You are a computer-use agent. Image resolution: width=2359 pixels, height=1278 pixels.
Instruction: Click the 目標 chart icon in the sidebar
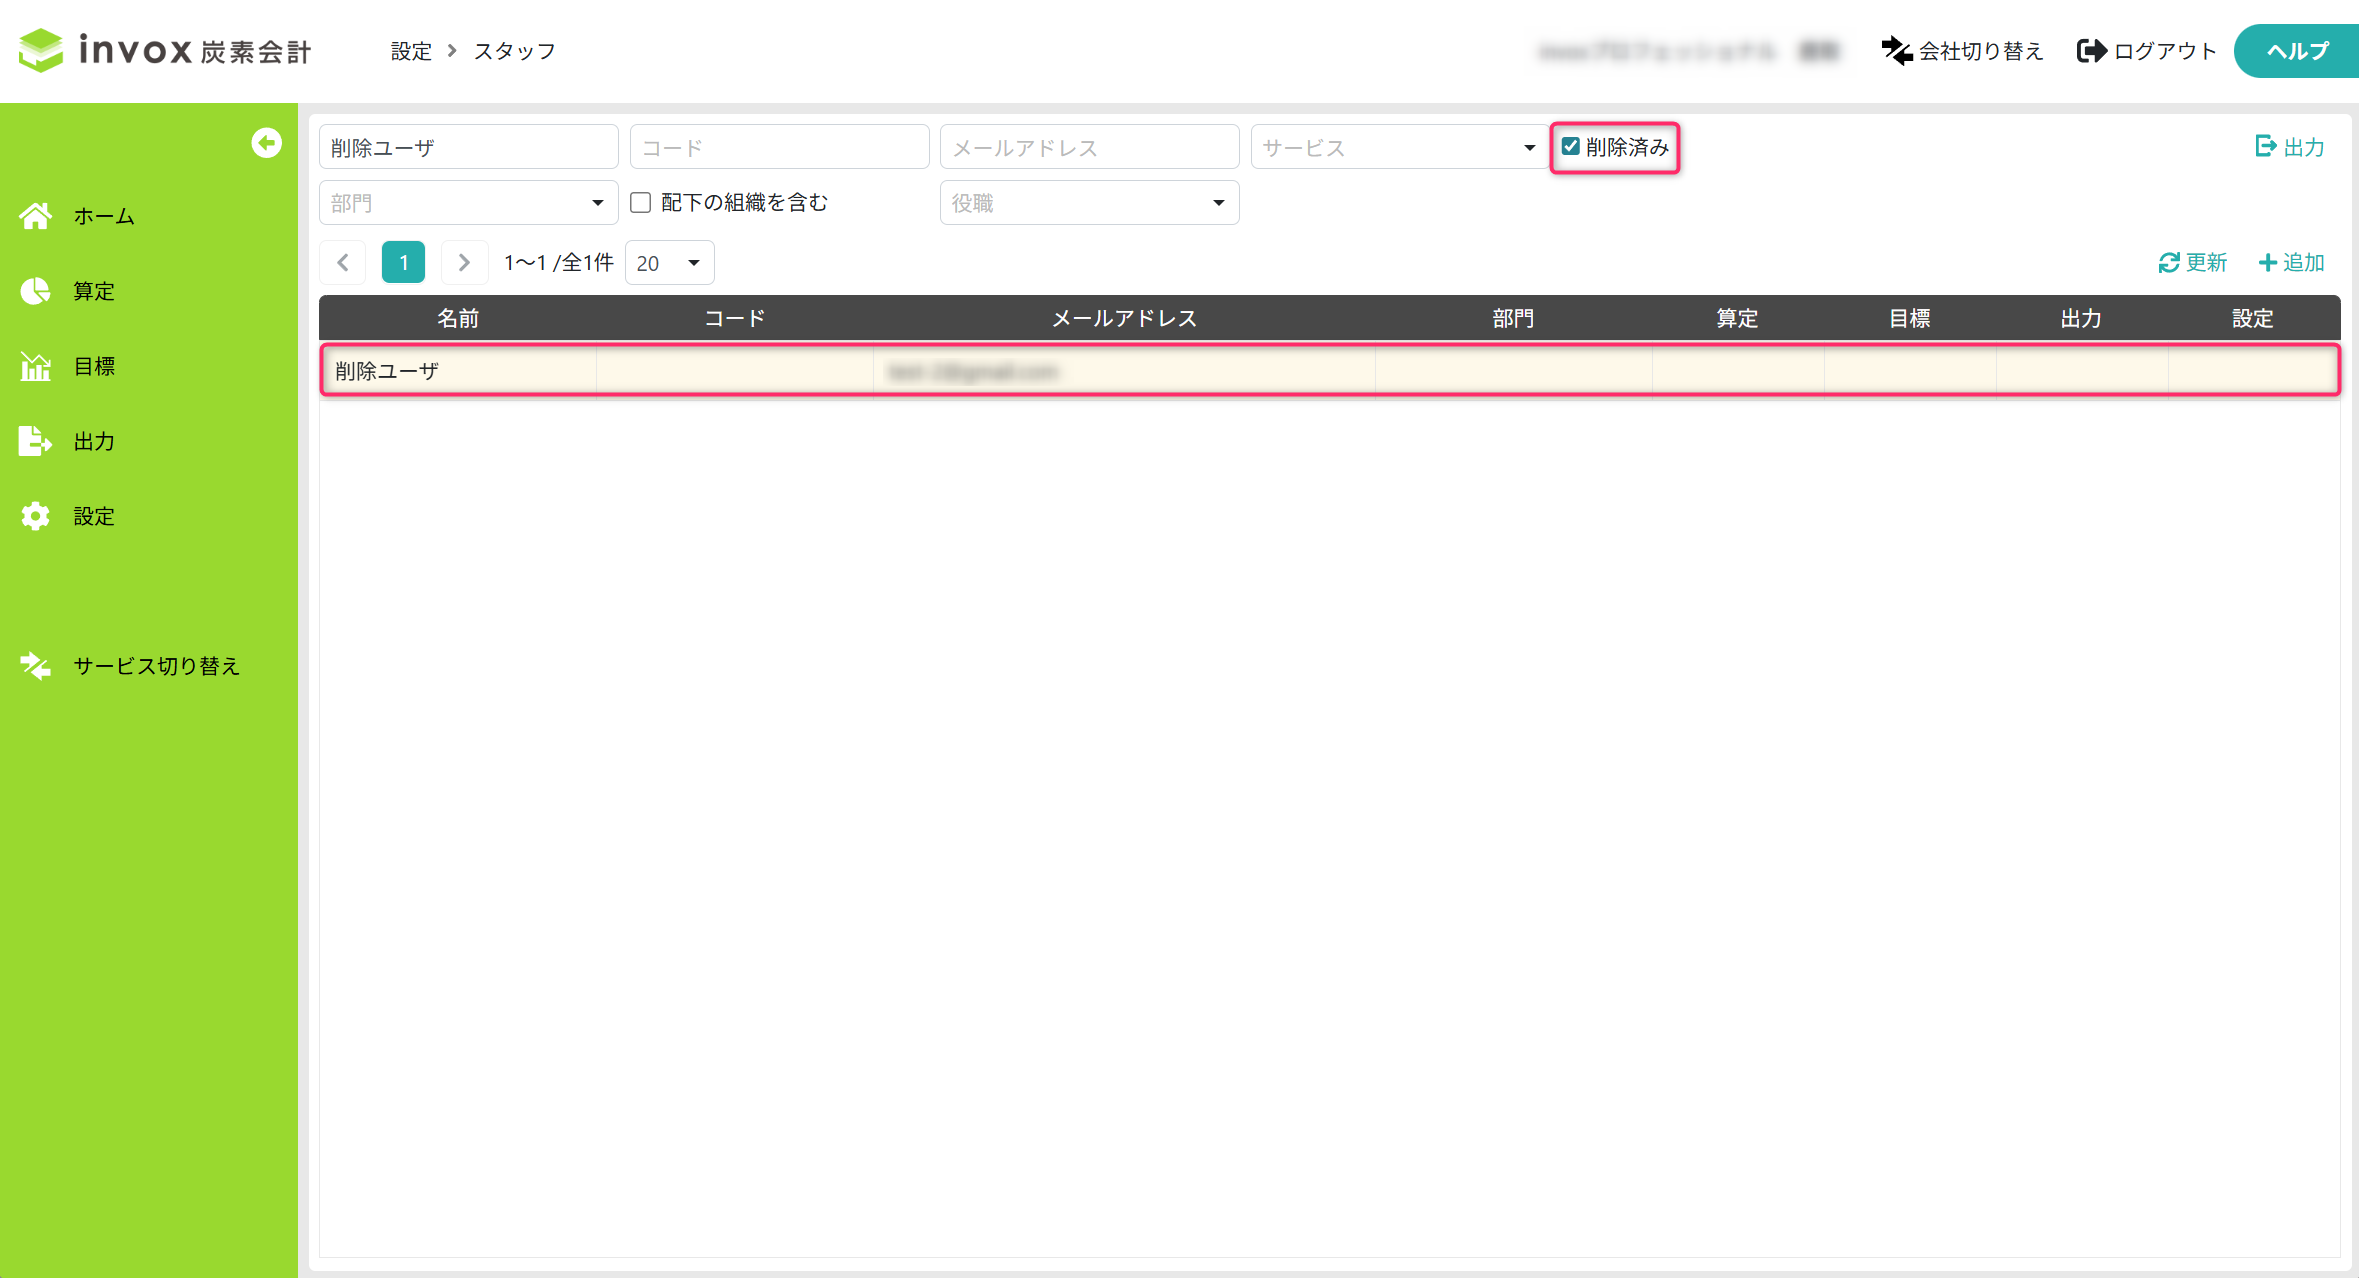36,366
